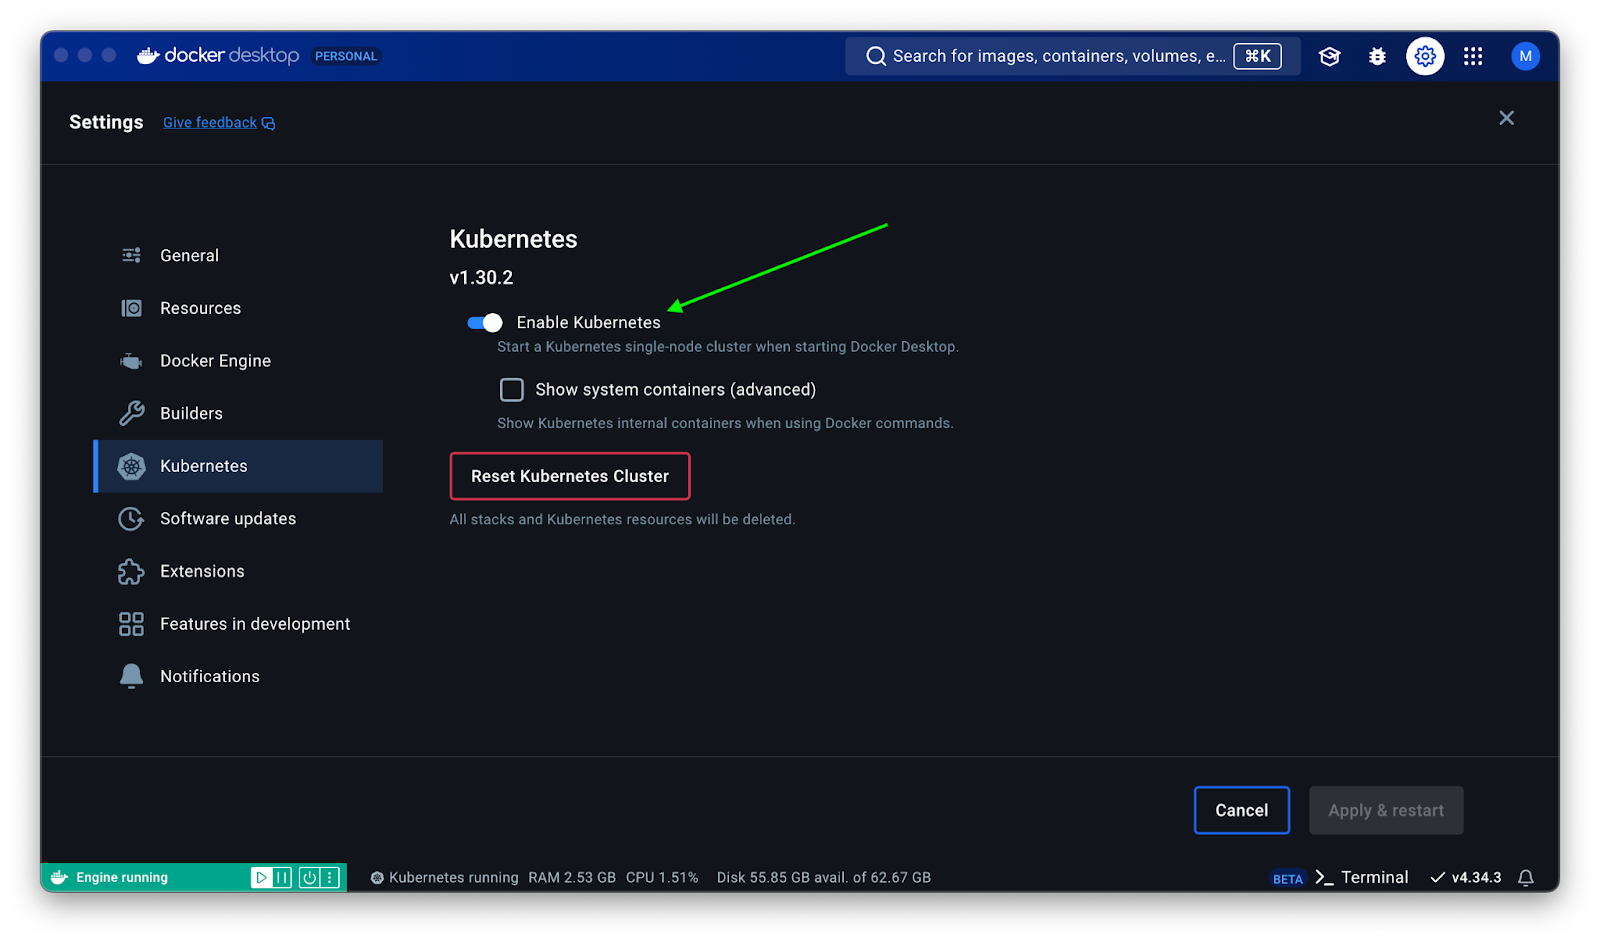
Task: Click Apply & restart button
Action: tap(1386, 810)
